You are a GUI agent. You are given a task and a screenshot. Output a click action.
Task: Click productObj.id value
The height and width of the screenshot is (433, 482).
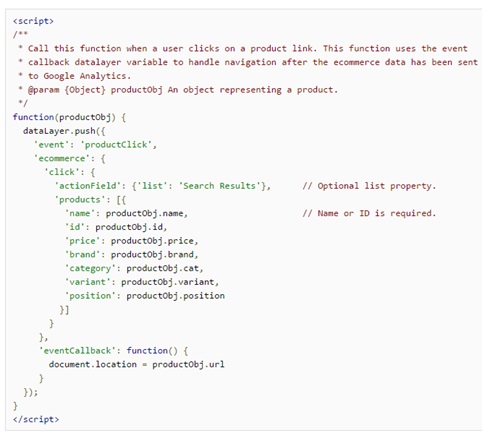pos(129,227)
